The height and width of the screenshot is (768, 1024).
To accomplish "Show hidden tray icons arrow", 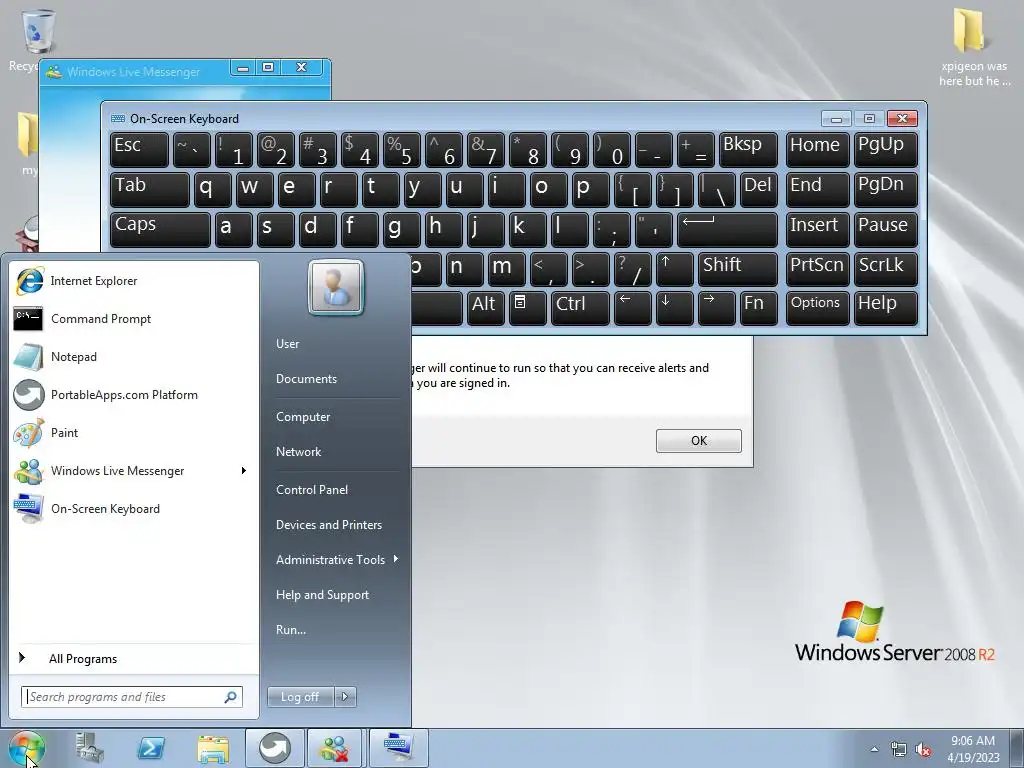I will 874,750.
